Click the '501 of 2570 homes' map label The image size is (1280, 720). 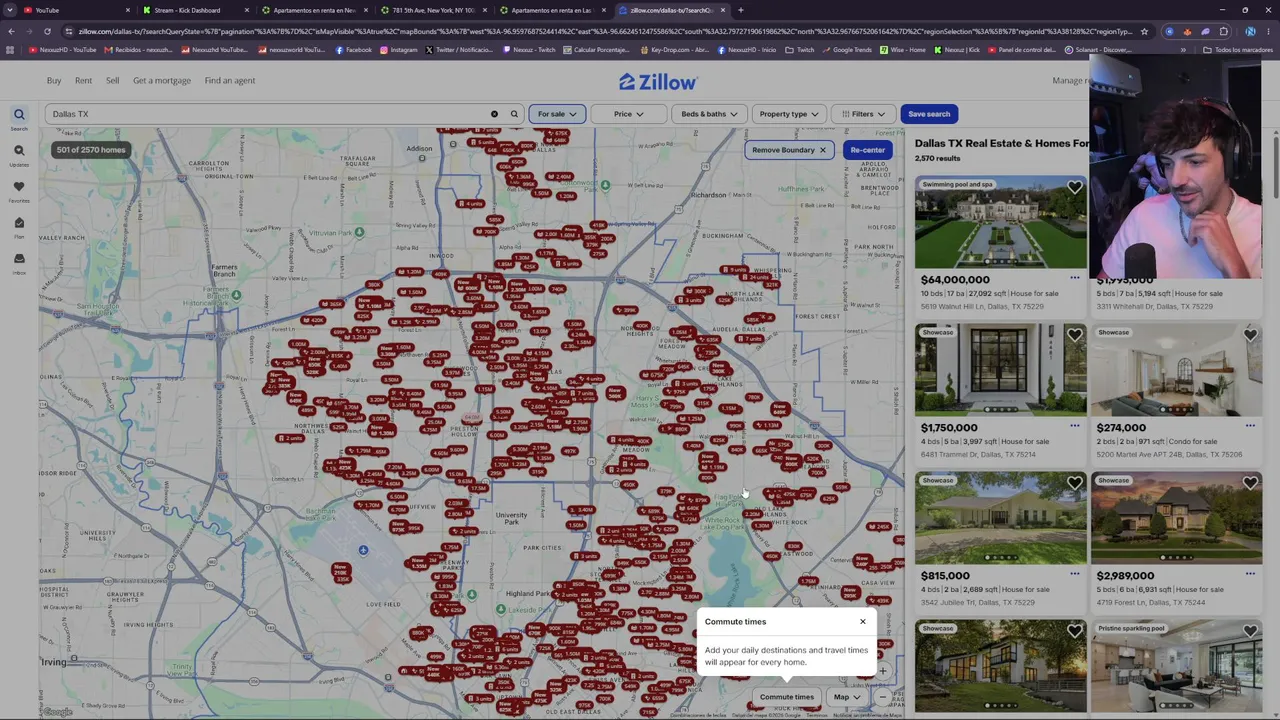[x=91, y=150]
